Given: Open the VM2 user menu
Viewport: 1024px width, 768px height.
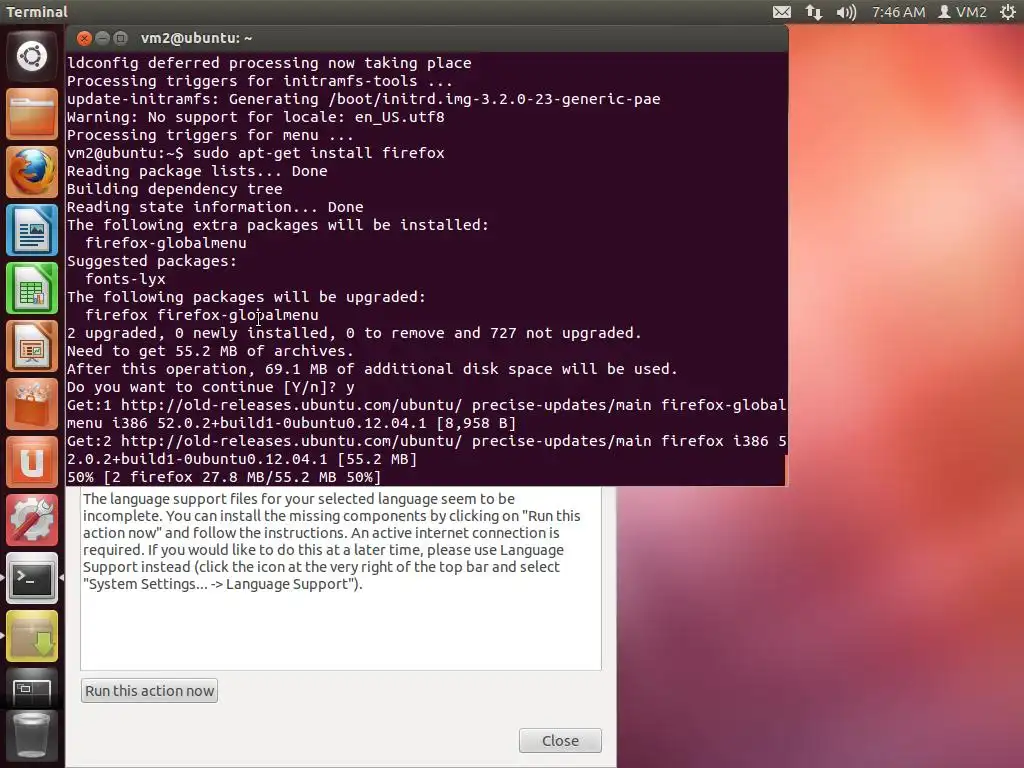Looking at the screenshot, I should click(962, 12).
